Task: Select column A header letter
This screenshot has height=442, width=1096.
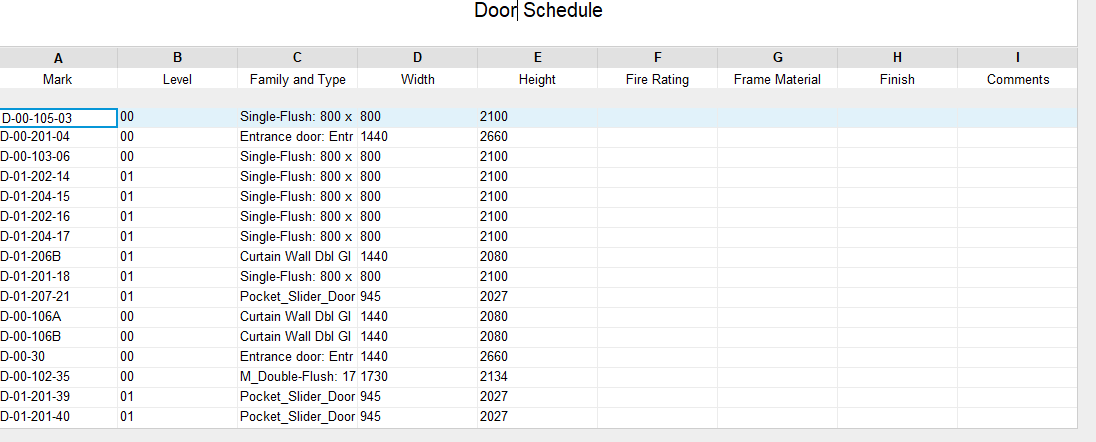Action: tap(58, 58)
